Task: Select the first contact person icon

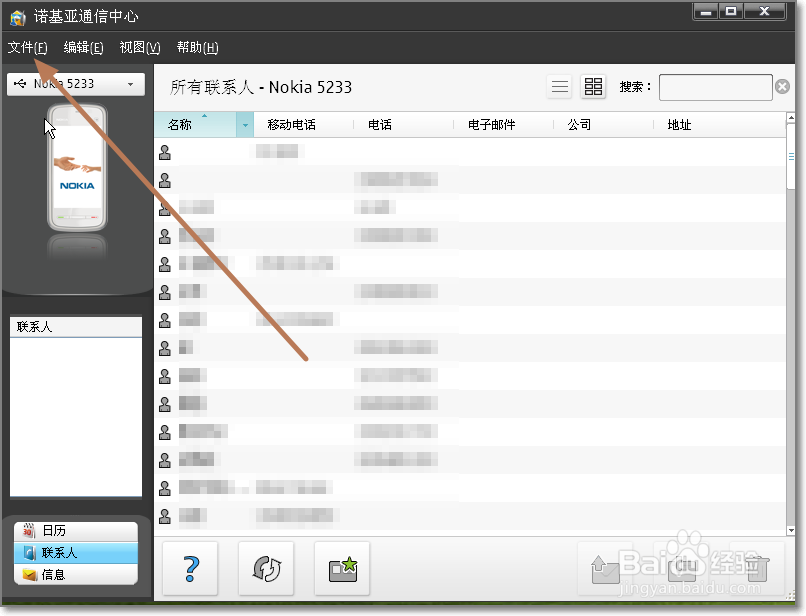Action: [165, 152]
